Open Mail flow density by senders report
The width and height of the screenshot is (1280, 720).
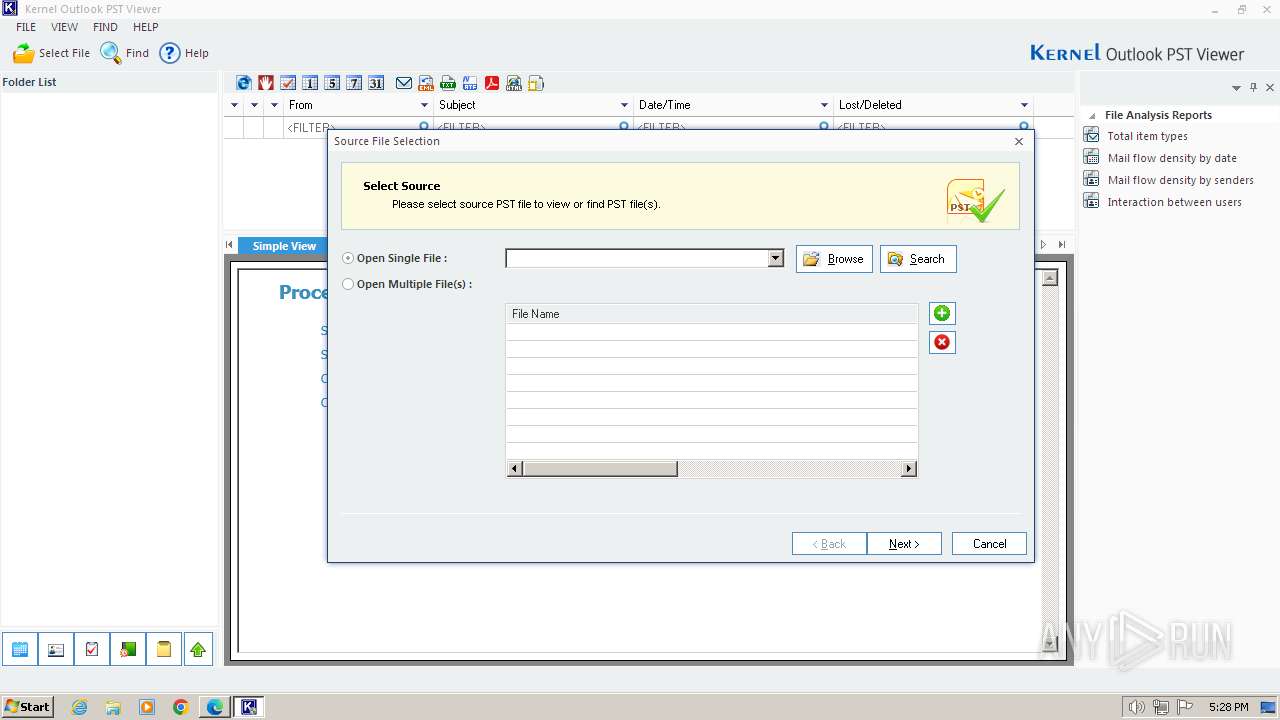pos(1180,180)
